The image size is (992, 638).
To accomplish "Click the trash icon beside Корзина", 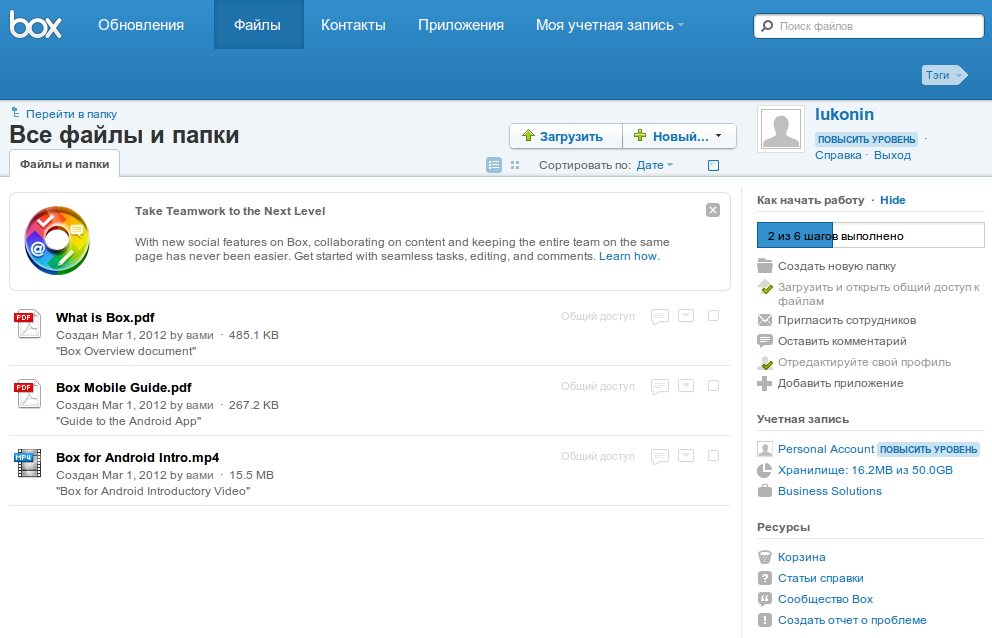I will pyautogui.click(x=765, y=557).
